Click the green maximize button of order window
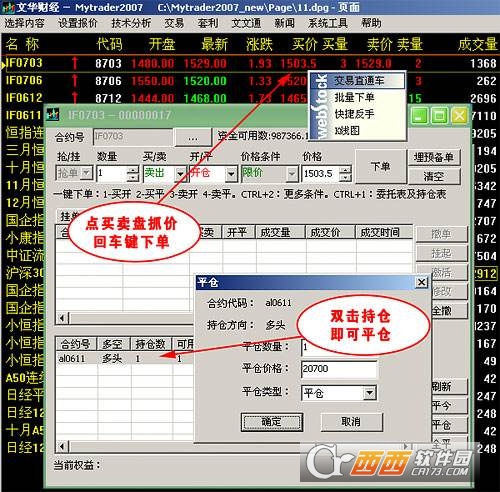Viewport: 500px width, 492px height. pos(439,116)
